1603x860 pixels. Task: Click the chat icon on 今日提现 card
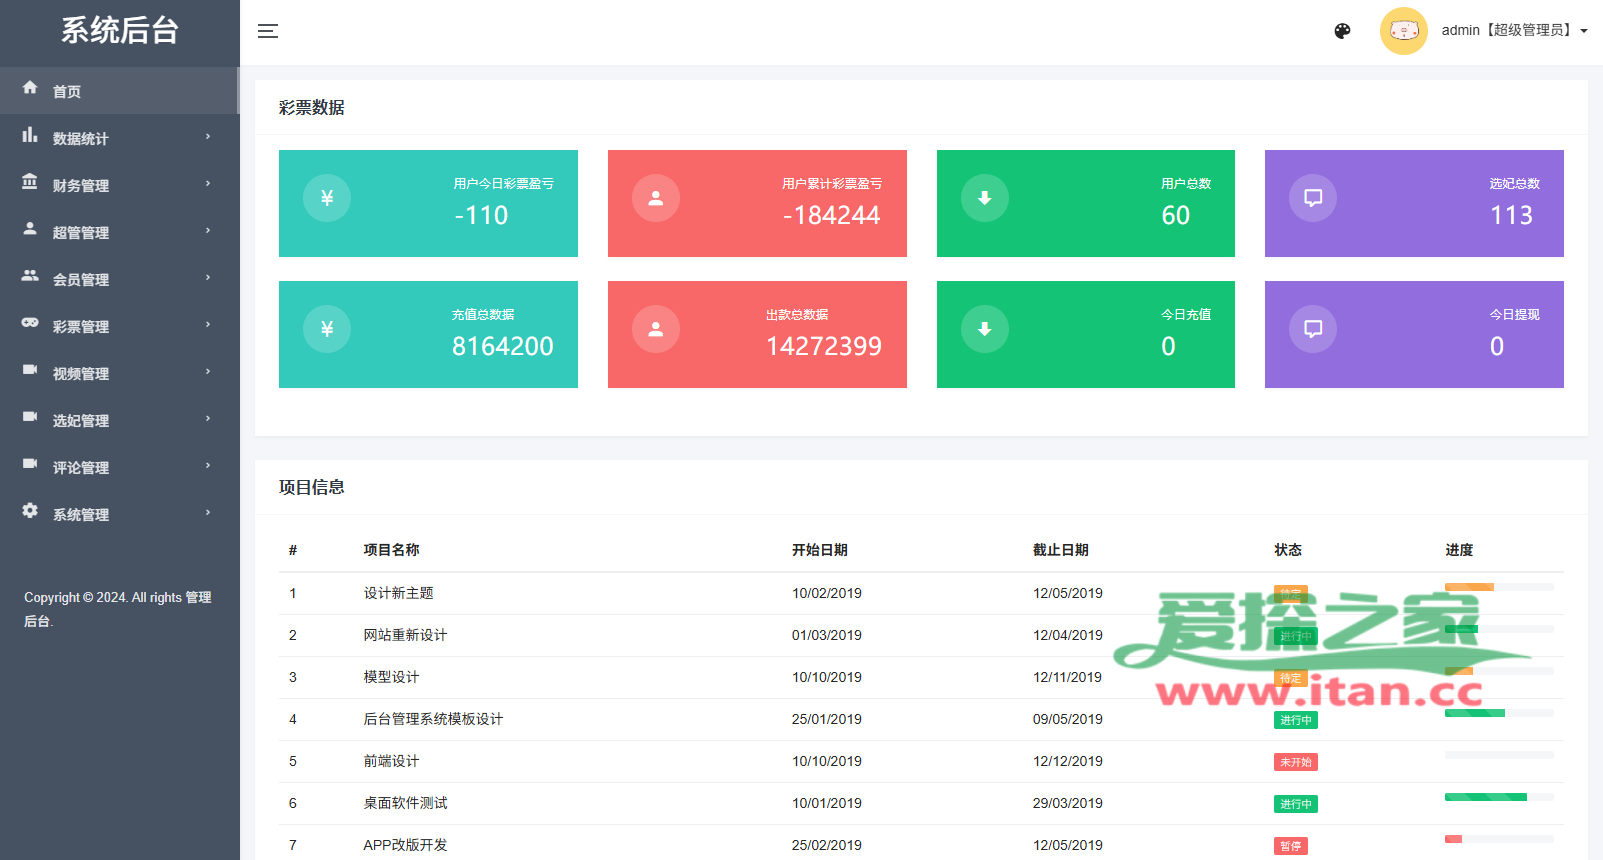(1313, 329)
